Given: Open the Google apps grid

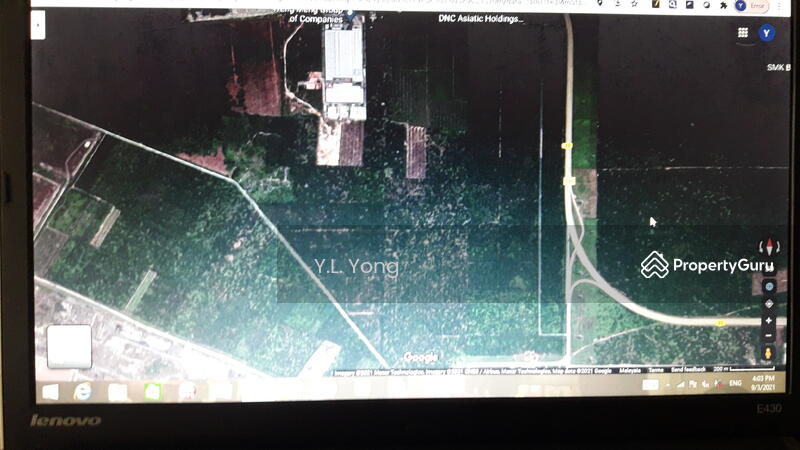Looking at the screenshot, I should point(743,32).
